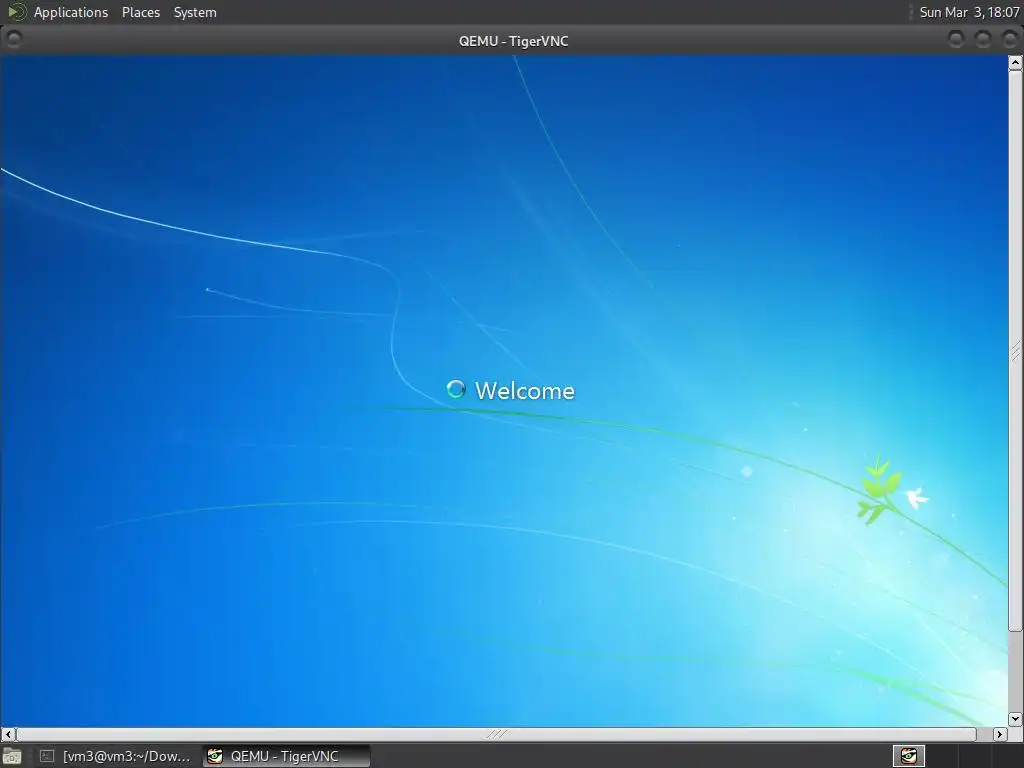The width and height of the screenshot is (1024, 768).
Task: Select the QEMU - TigerVNC taskbar button
Action: (x=286, y=756)
